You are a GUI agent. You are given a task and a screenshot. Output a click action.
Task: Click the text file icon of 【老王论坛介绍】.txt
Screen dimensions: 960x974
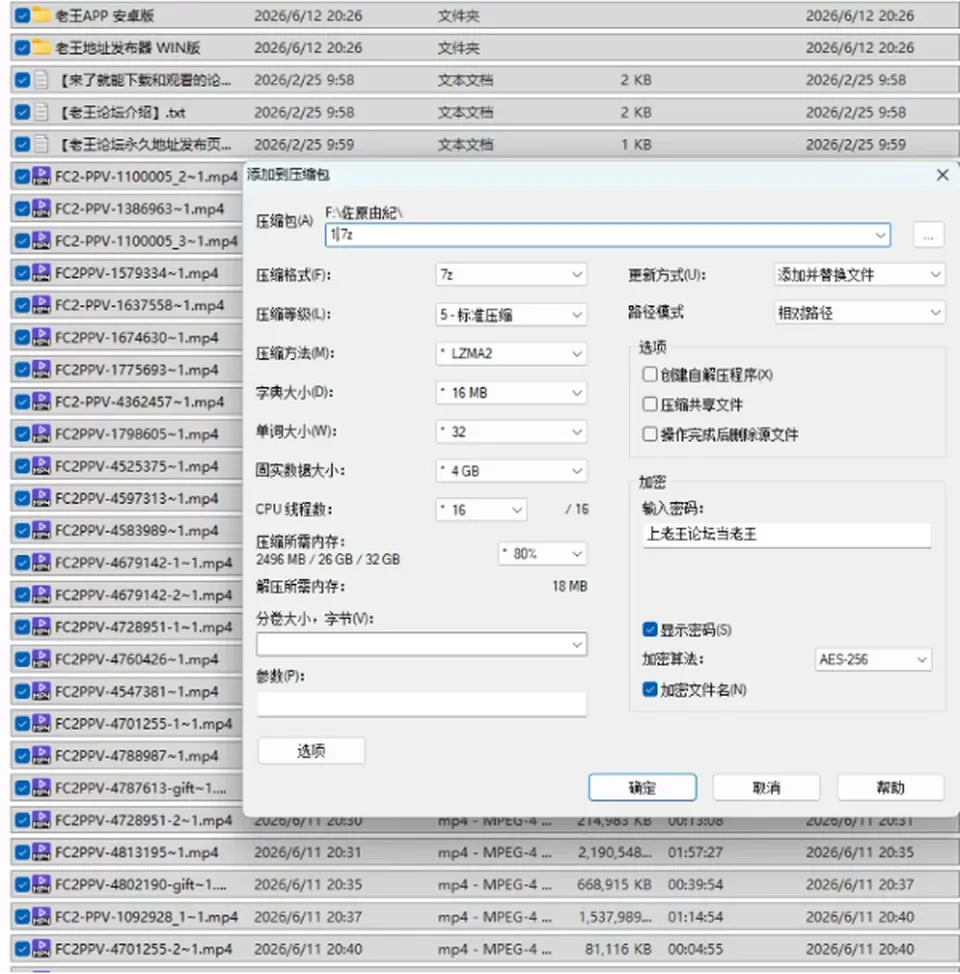(x=41, y=112)
